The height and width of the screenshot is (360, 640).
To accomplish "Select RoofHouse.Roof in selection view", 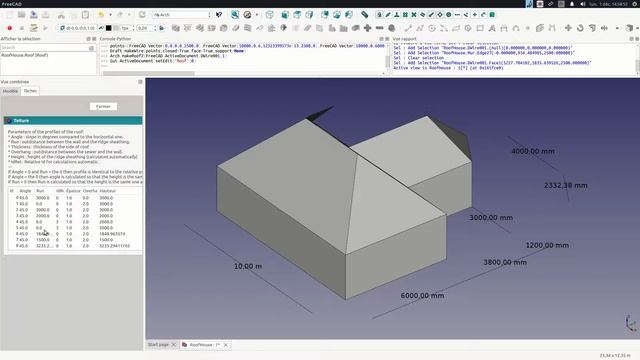I will point(24,55).
